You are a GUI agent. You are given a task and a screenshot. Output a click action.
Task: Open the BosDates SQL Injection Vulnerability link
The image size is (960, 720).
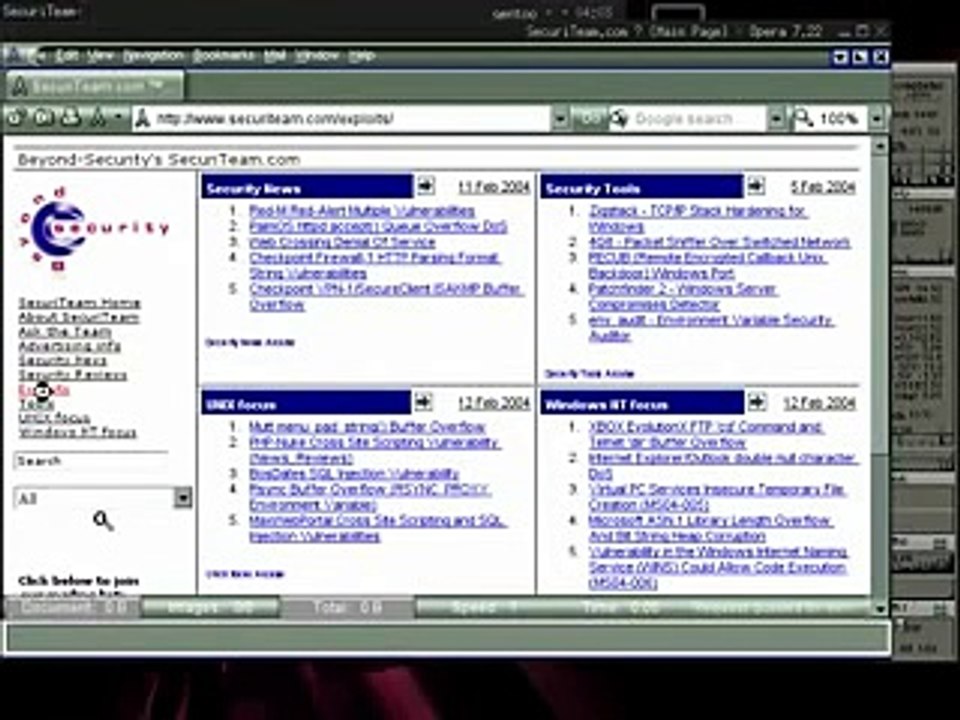354,474
